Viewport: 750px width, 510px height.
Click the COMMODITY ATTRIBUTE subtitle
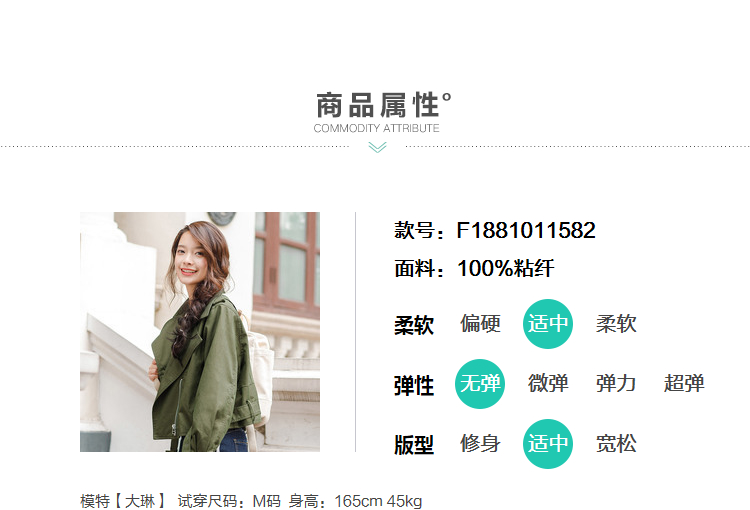click(x=376, y=128)
